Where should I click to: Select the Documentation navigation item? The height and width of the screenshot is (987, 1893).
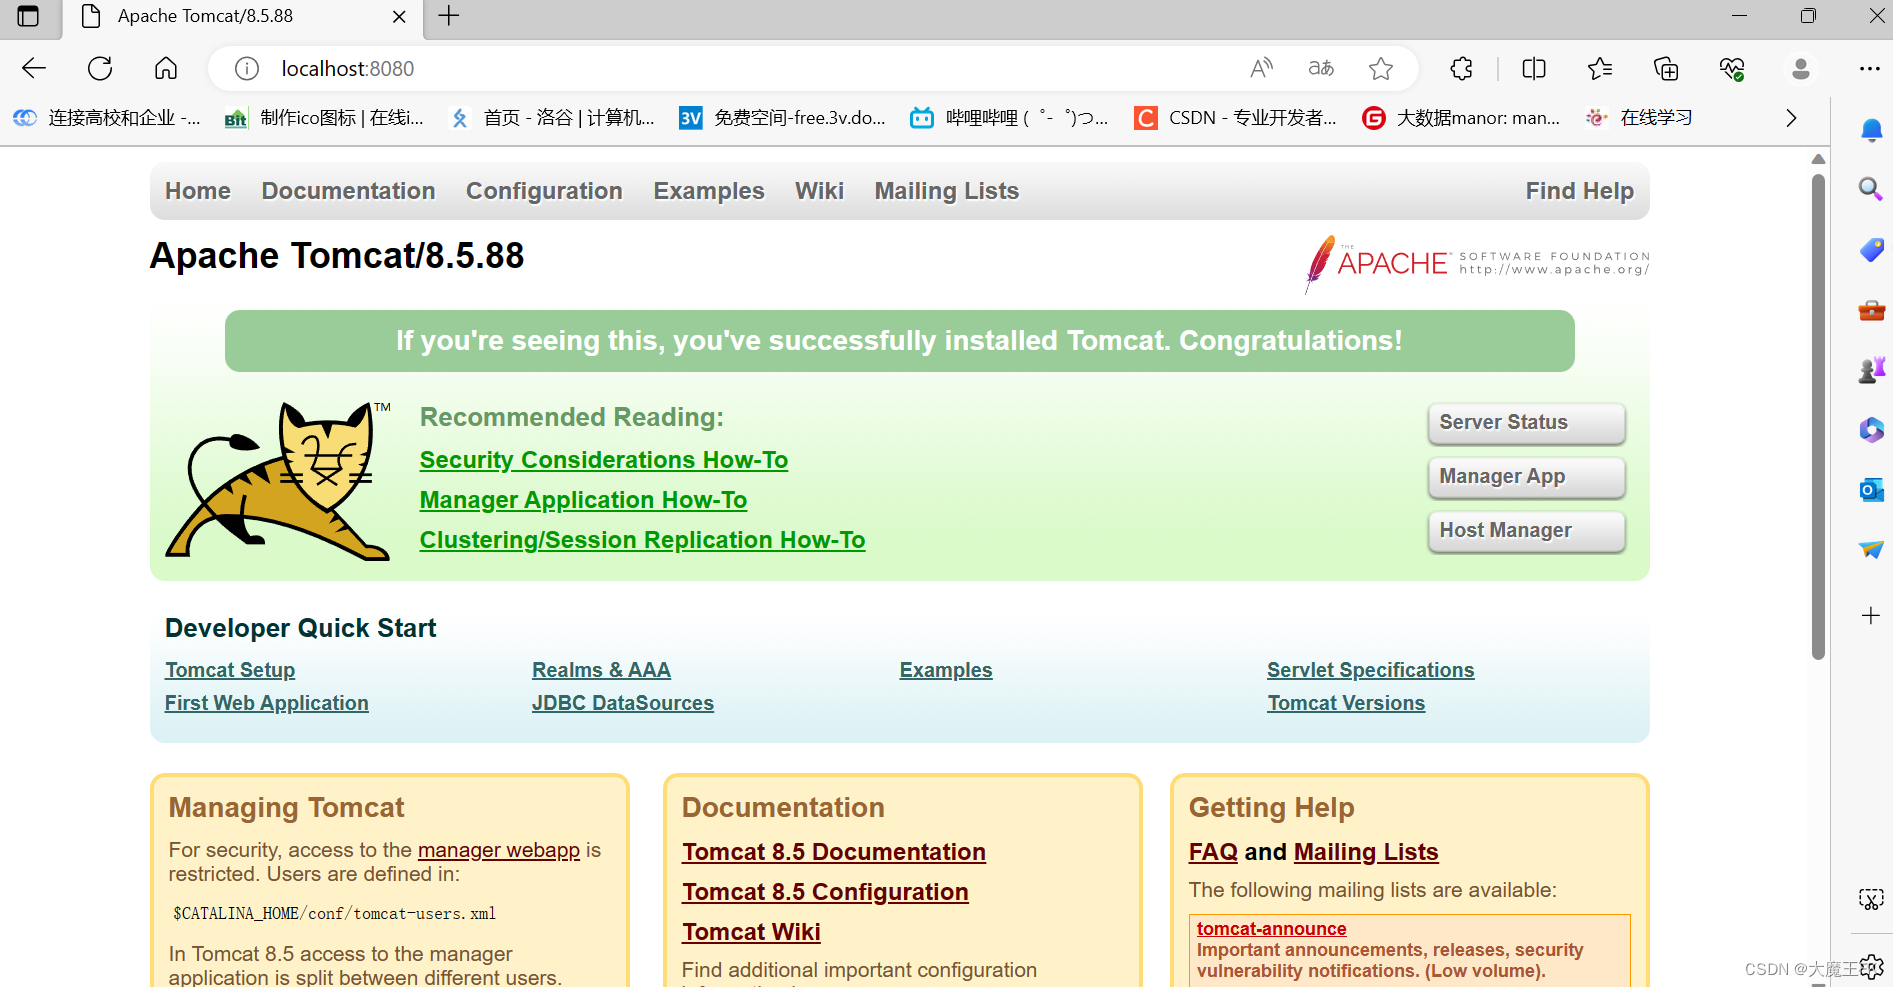(349, 191)
